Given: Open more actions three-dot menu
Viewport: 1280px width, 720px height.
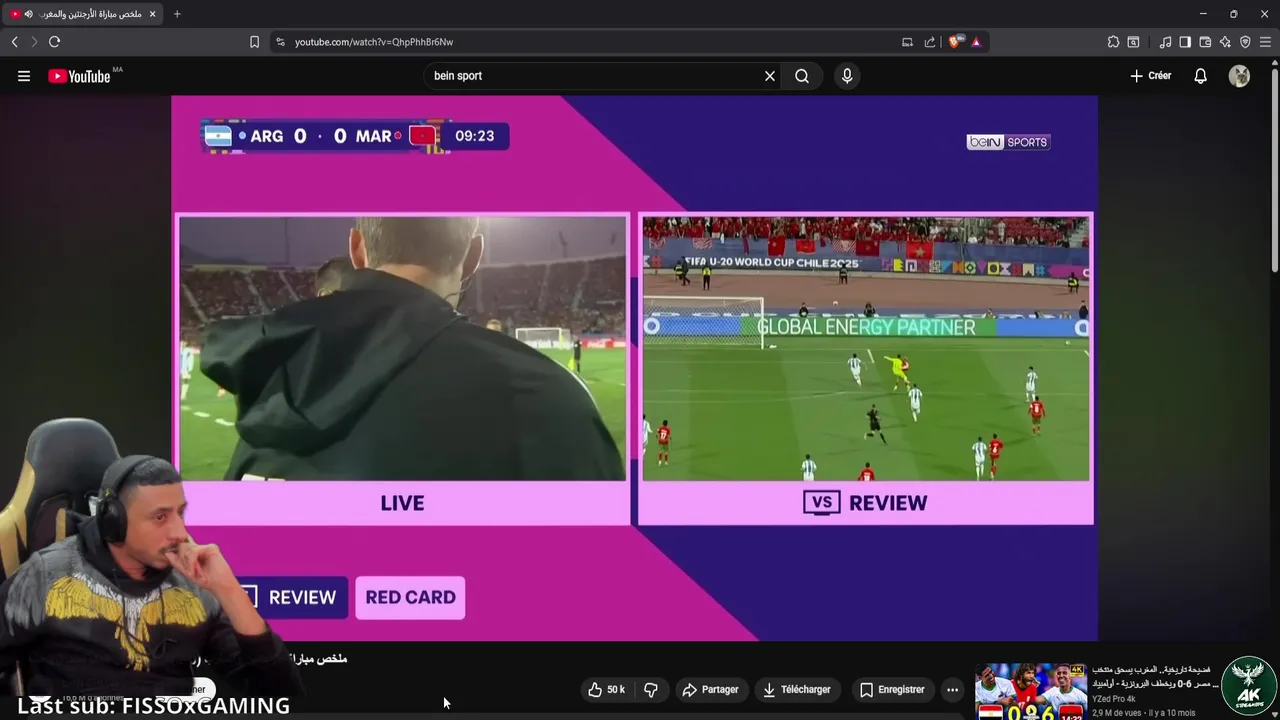Looking at the screenshot, I should click(952, 690).
